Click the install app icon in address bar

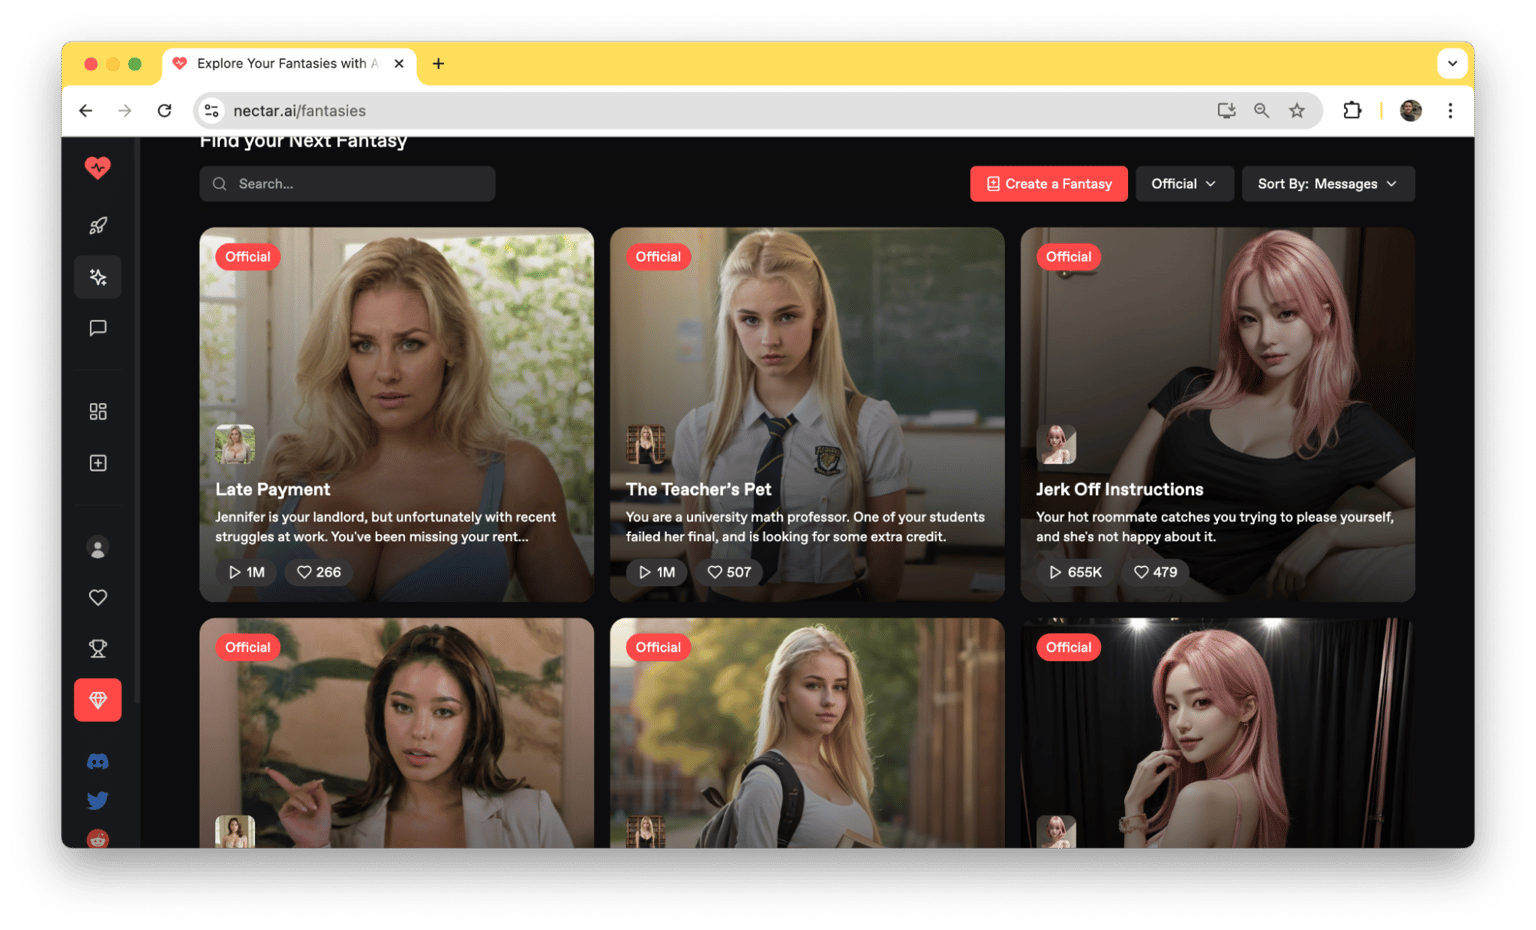point(1226,111)
